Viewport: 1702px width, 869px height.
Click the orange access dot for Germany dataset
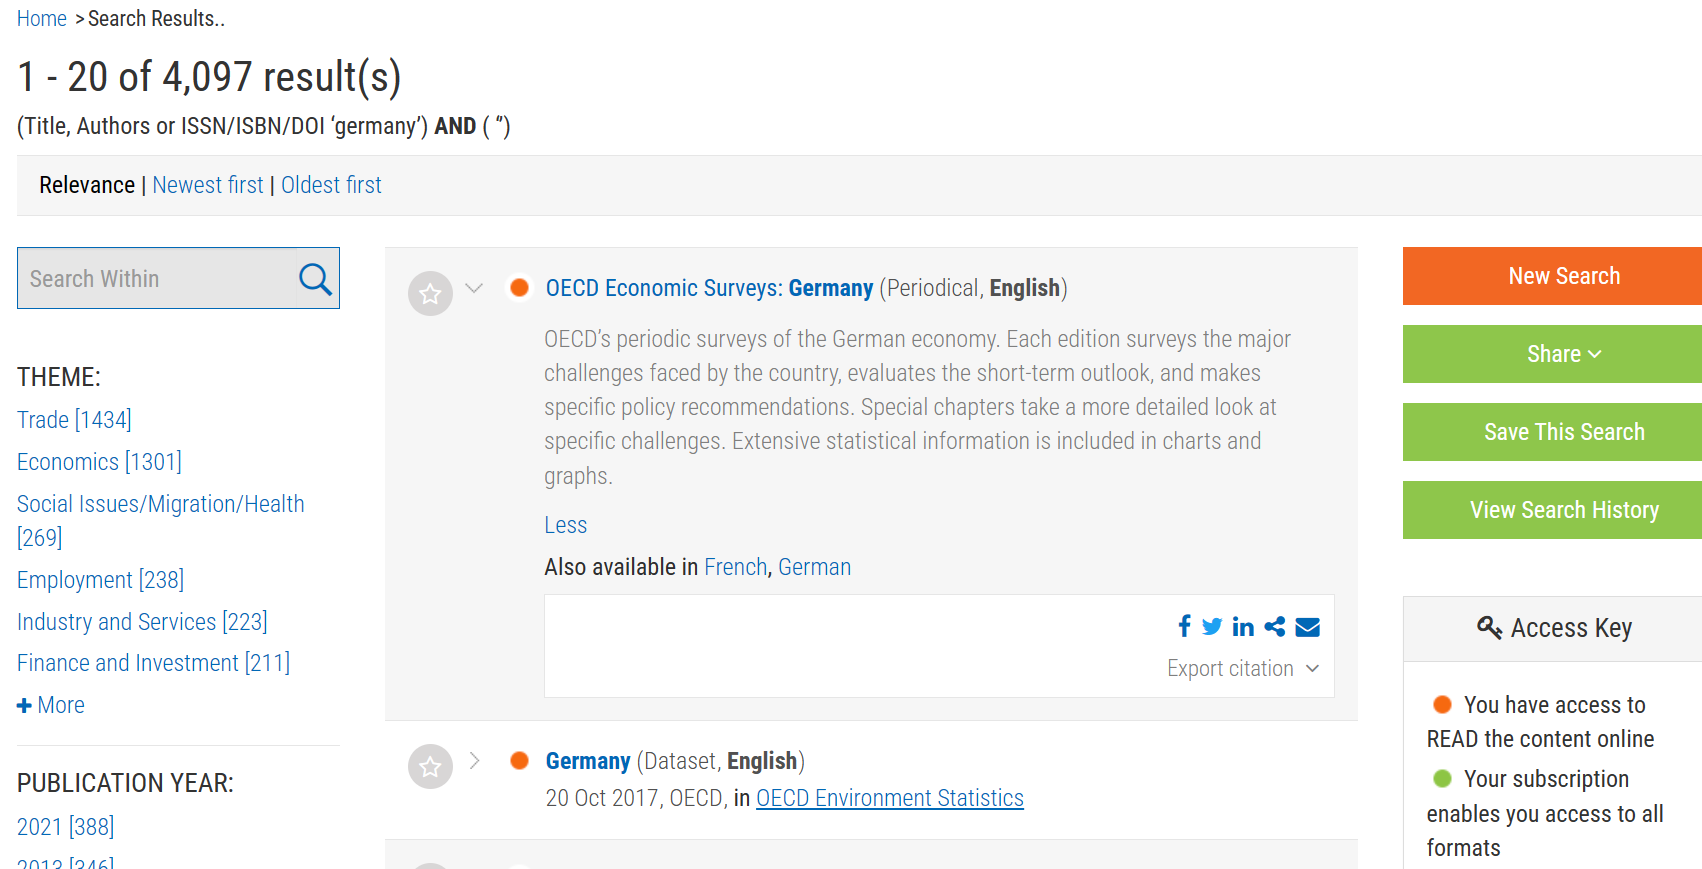(x=519, y=761)
